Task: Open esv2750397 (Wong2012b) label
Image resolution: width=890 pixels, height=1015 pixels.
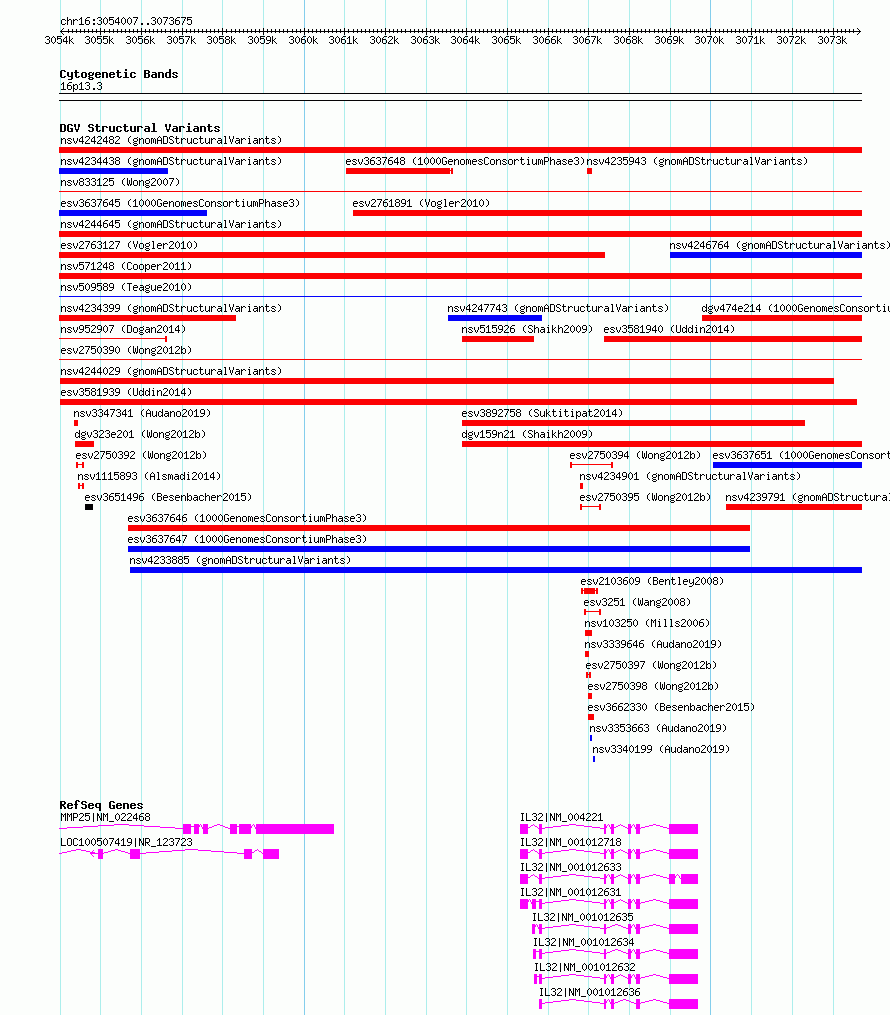Action: point(651,665)
